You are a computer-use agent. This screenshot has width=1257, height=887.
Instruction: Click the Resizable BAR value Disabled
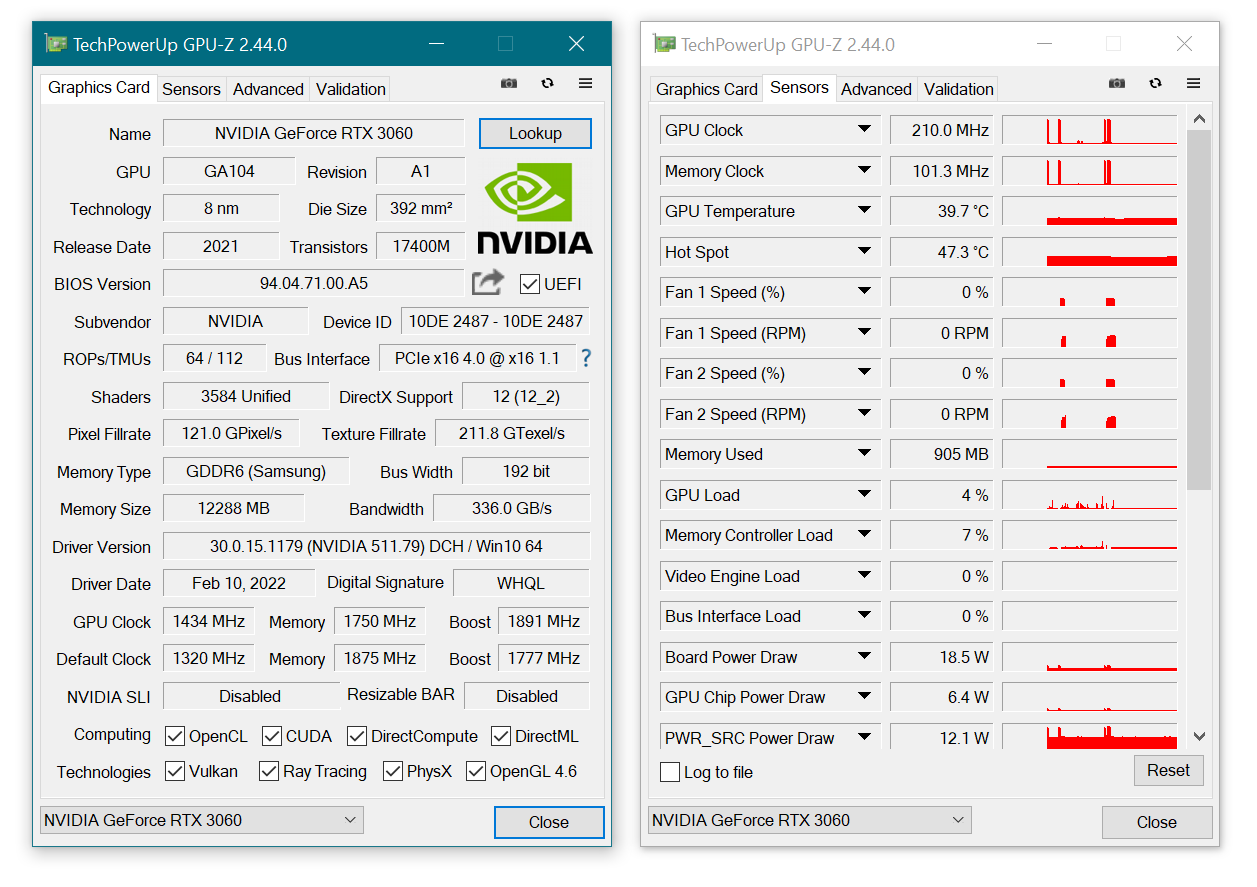527,696
